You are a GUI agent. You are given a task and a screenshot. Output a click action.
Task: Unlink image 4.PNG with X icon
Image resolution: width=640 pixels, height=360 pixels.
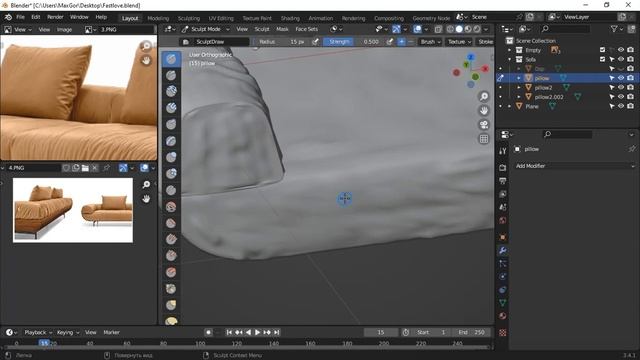[95, 168]
